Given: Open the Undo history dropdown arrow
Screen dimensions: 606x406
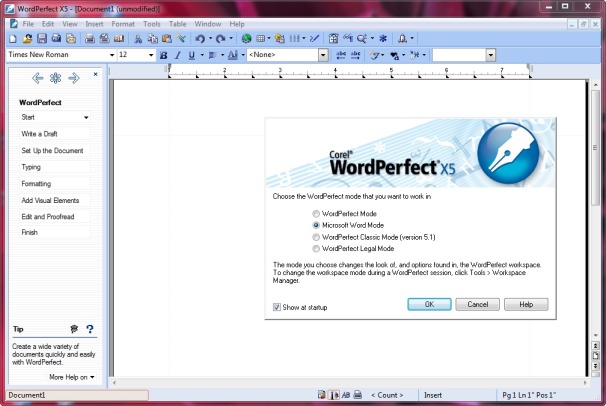Looking at the screenshot, I should pyautogui.click(x=210, y=38).
